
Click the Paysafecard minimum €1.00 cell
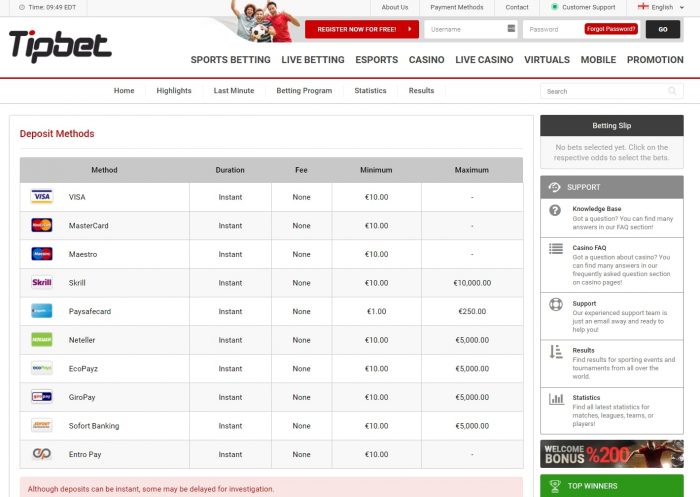[x=376, y=311]
